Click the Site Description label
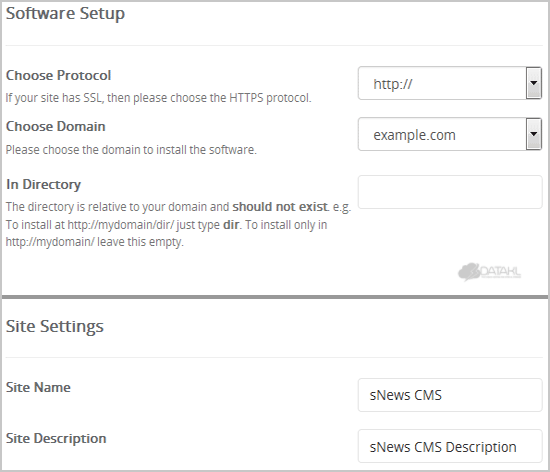The height and width of the screenshot is (472, 550). [56, 438]
